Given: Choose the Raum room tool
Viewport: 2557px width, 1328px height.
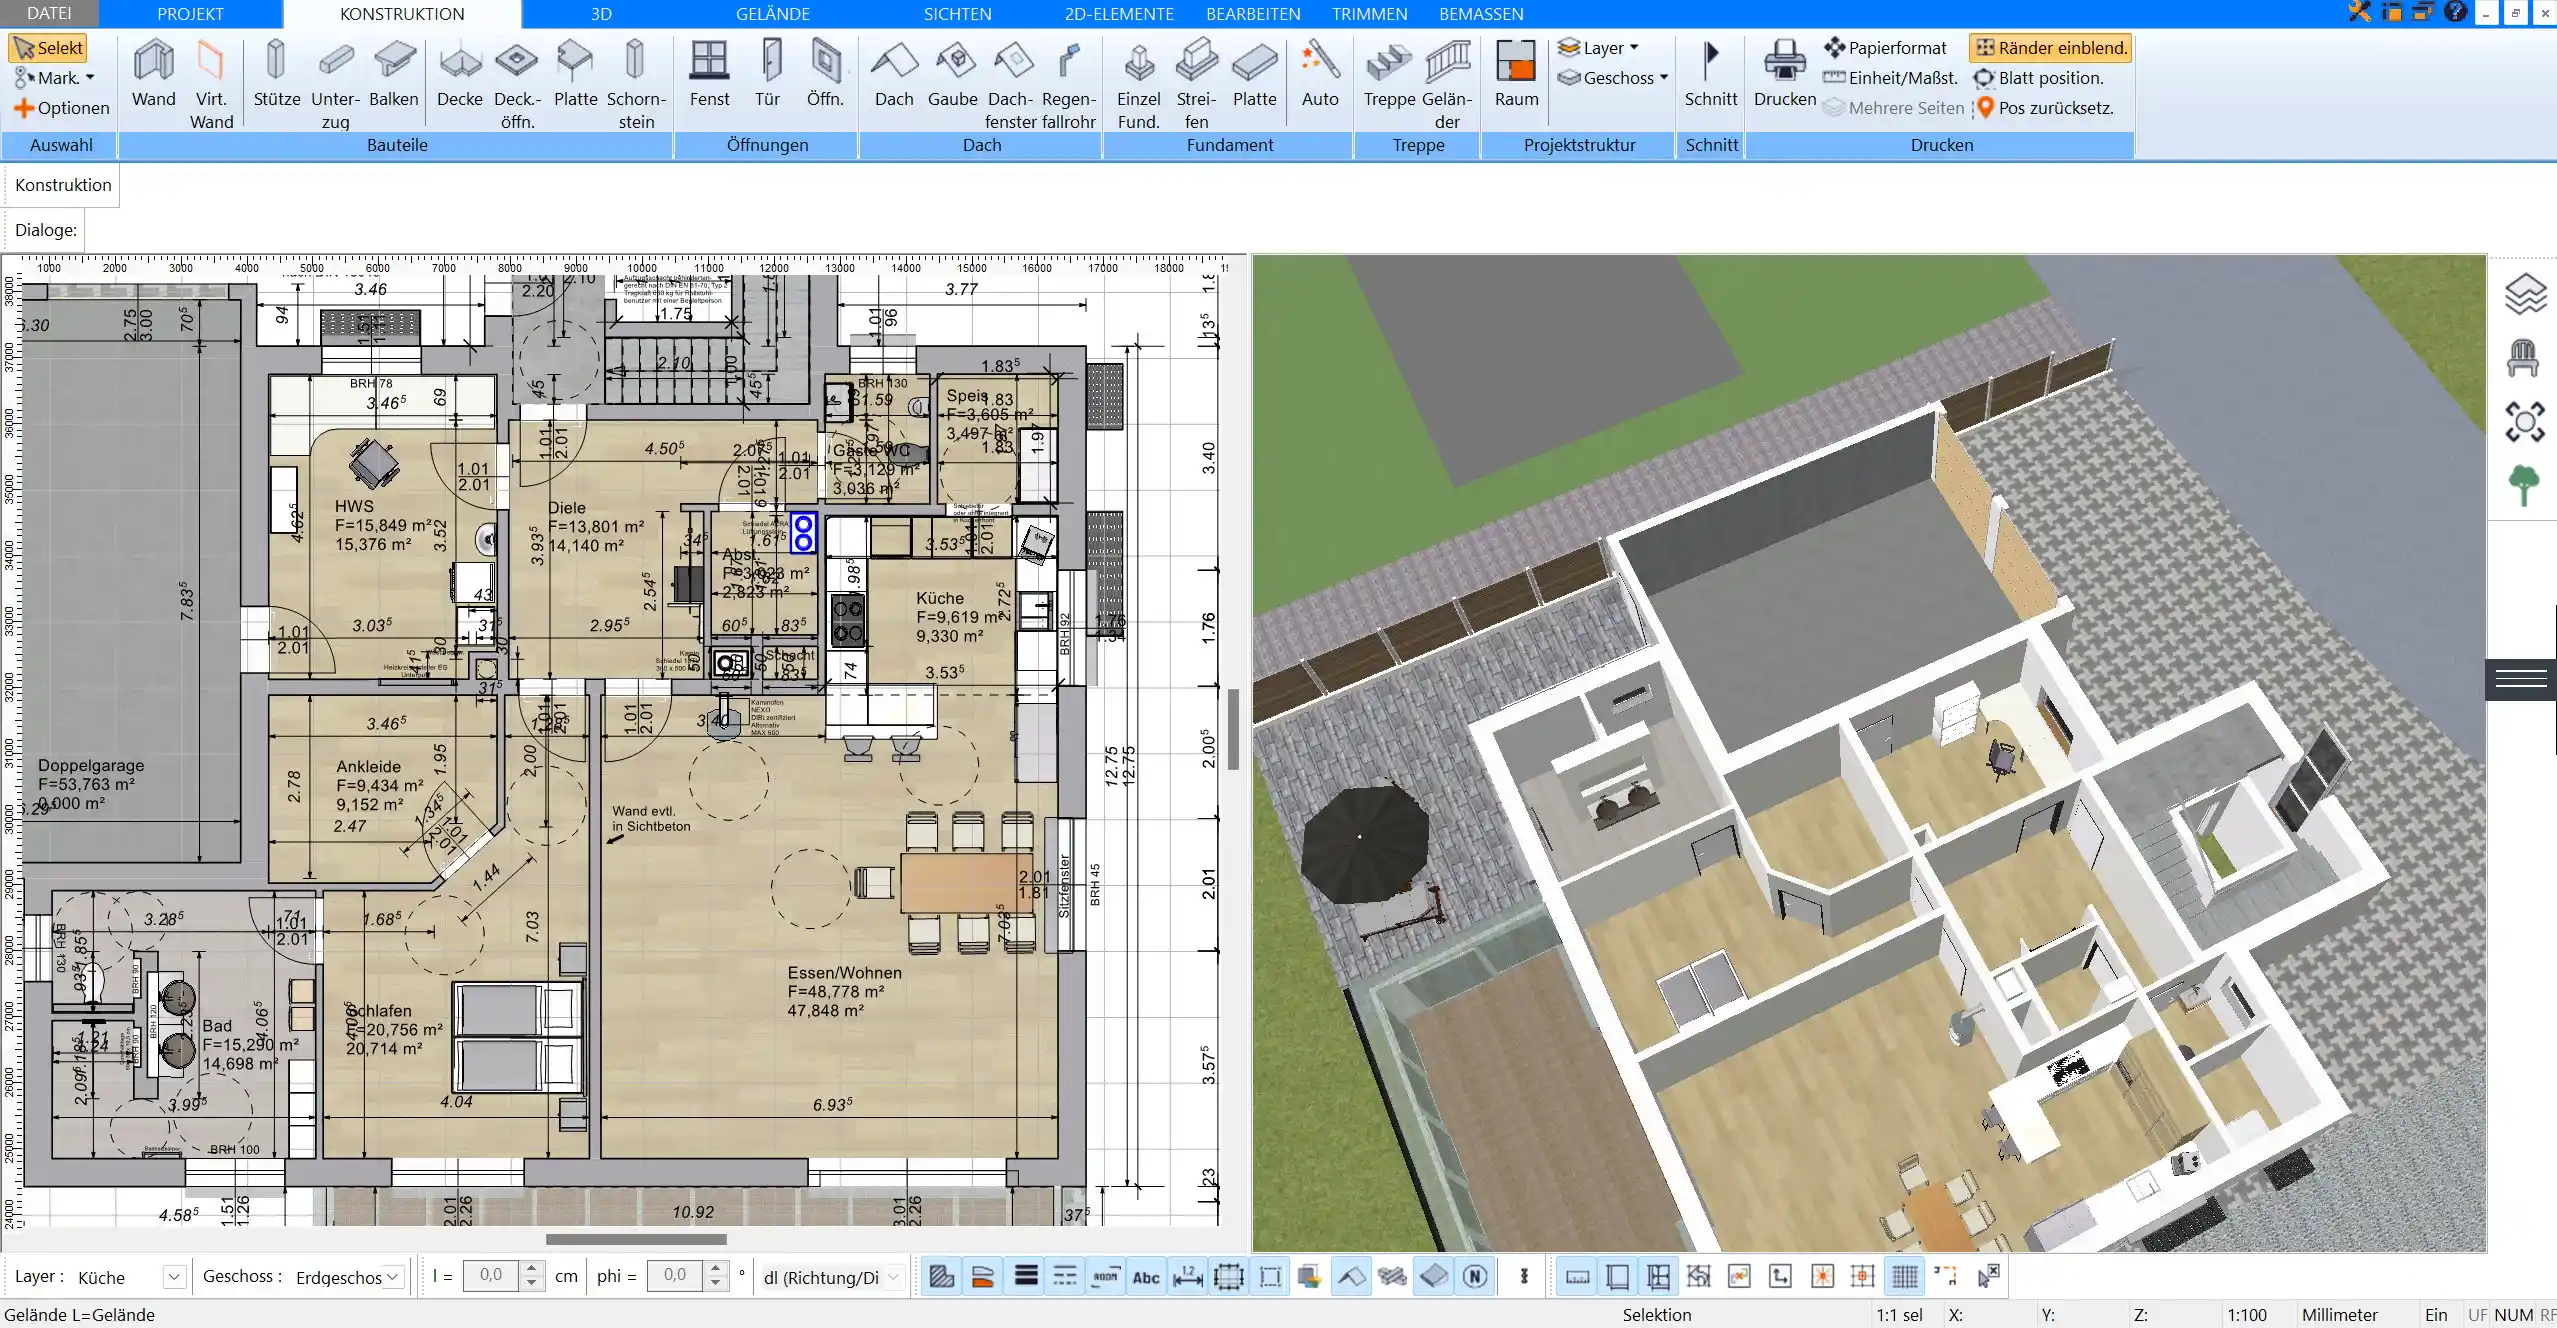Looking at the screenshot, I should 1516,74.
